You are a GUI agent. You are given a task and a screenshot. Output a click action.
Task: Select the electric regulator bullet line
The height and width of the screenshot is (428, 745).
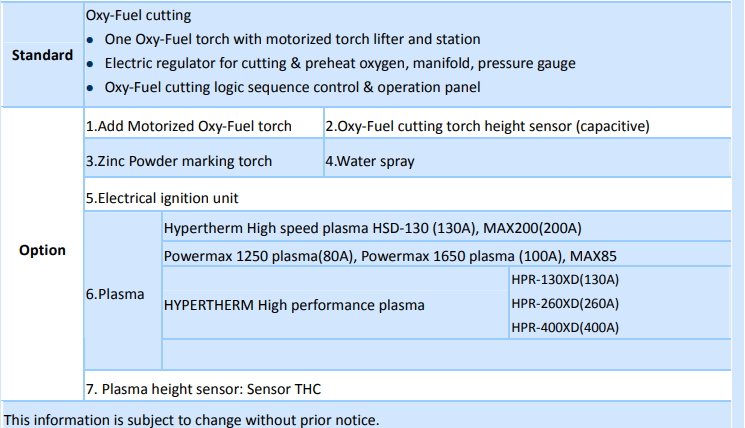[x=340, y=63]
